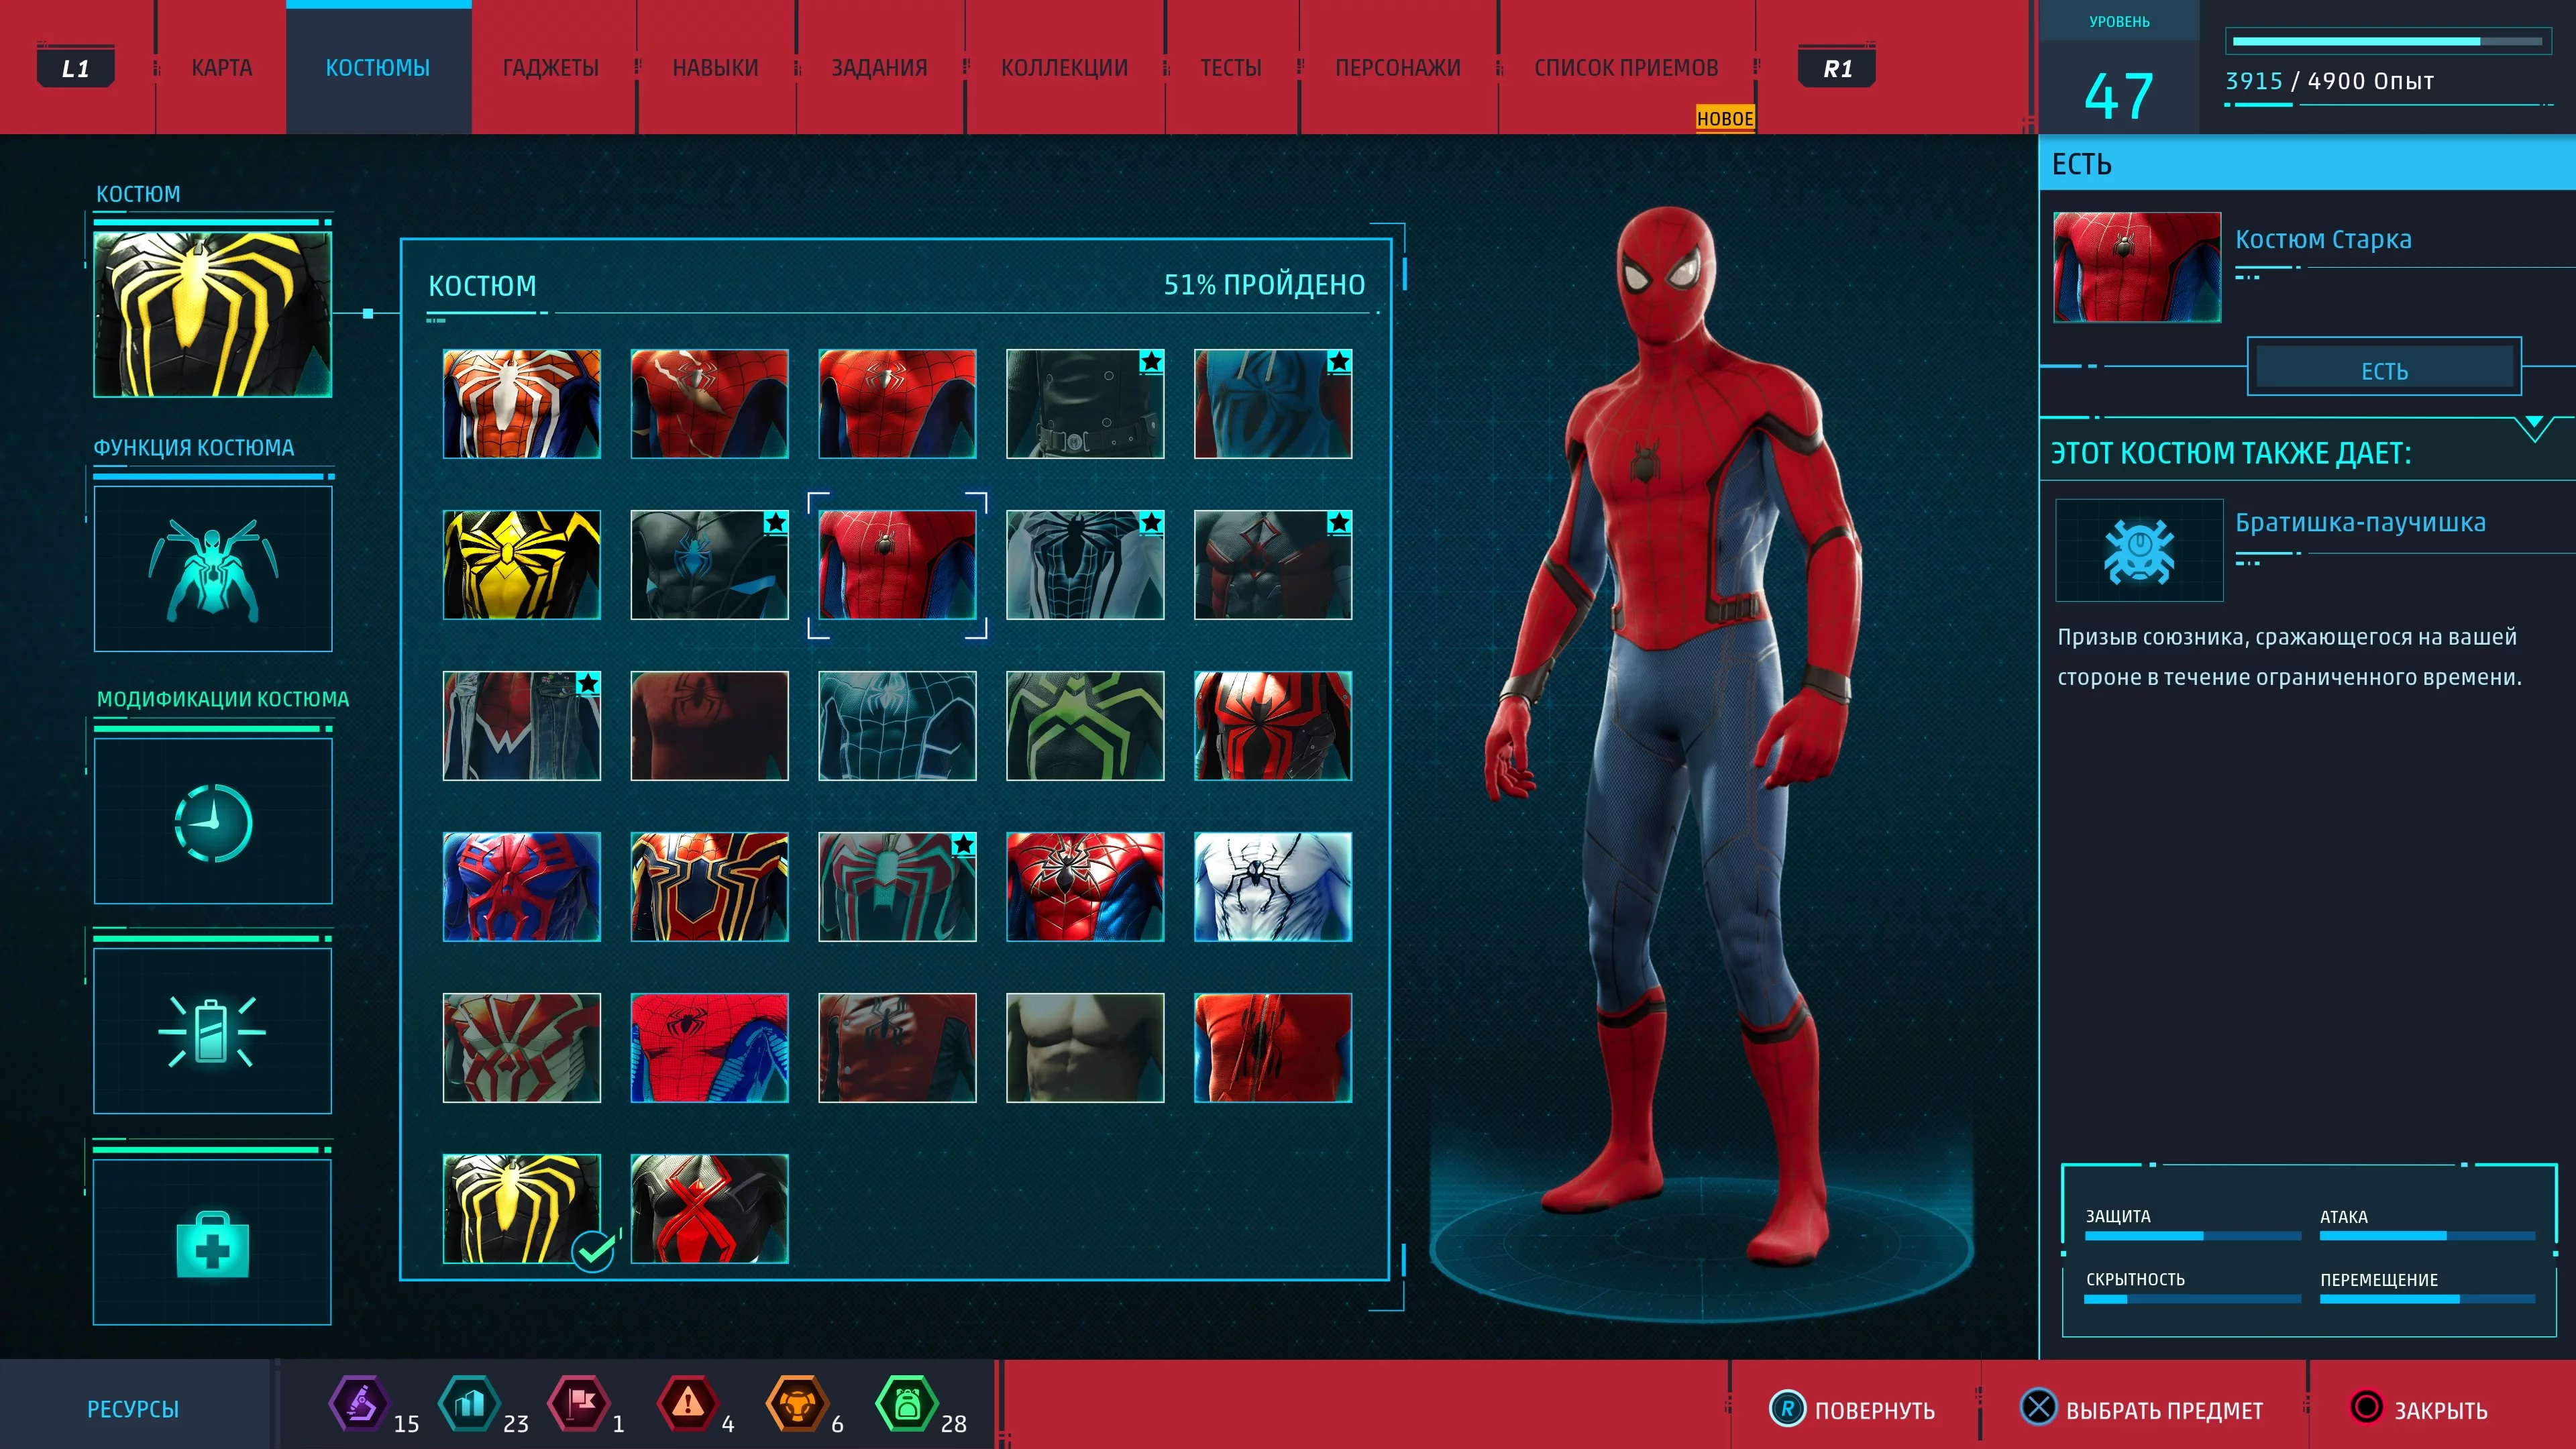The height and width of the screenshot is (1449, 2576).
Task: Switch to the ГАДЖЕТЫ tab
Action: tap(550, 68)
